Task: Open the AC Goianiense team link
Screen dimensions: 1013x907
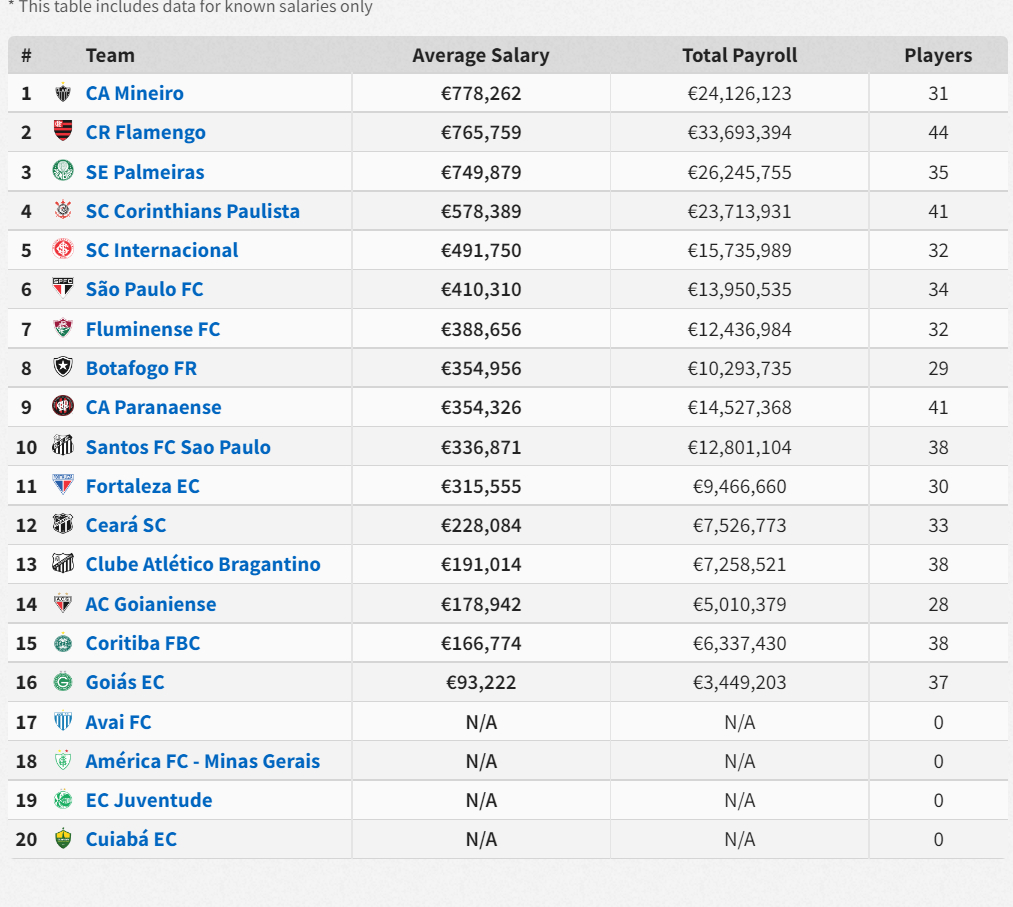Action: pos(151,604)
